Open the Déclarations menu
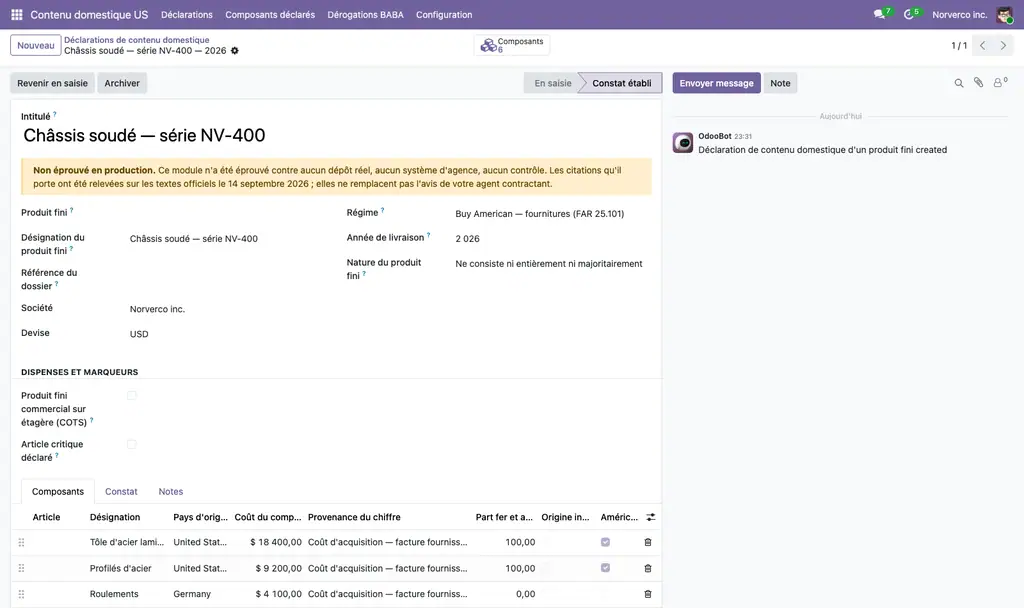The width and height of the screenshot is (1024, 608). pos(187,14)
